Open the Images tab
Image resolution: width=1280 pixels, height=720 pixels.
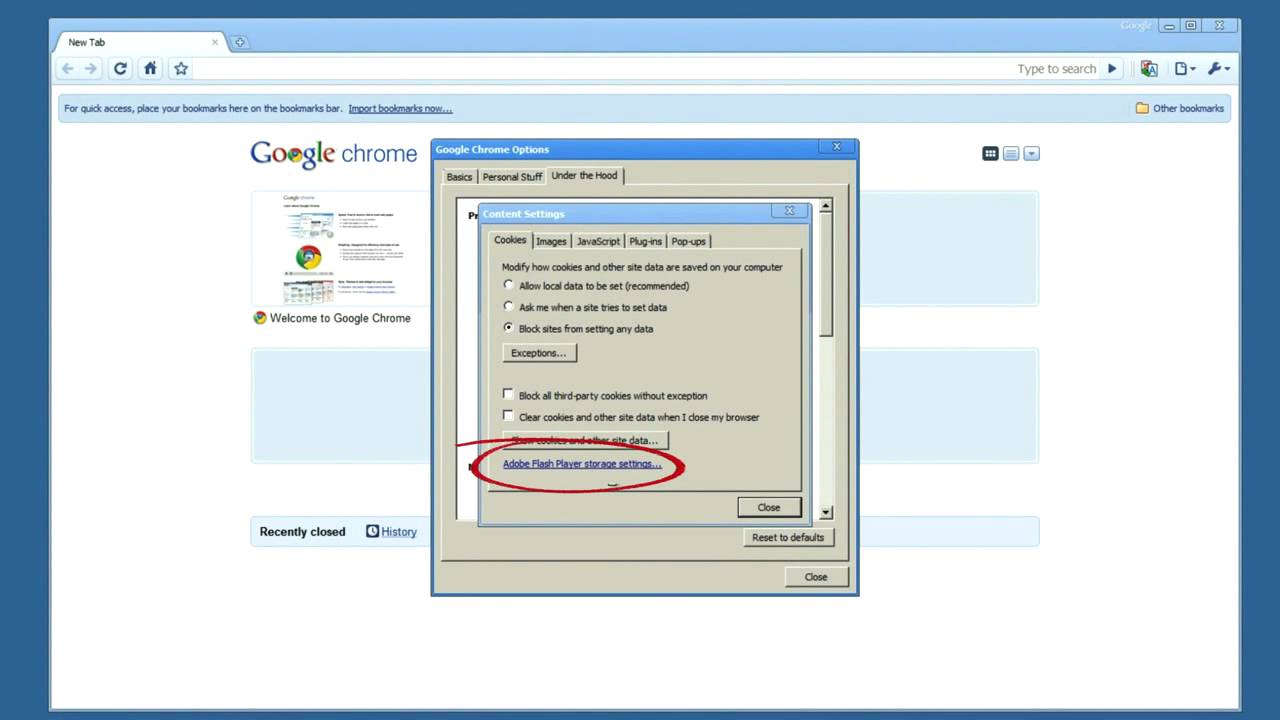pos(551,241)
